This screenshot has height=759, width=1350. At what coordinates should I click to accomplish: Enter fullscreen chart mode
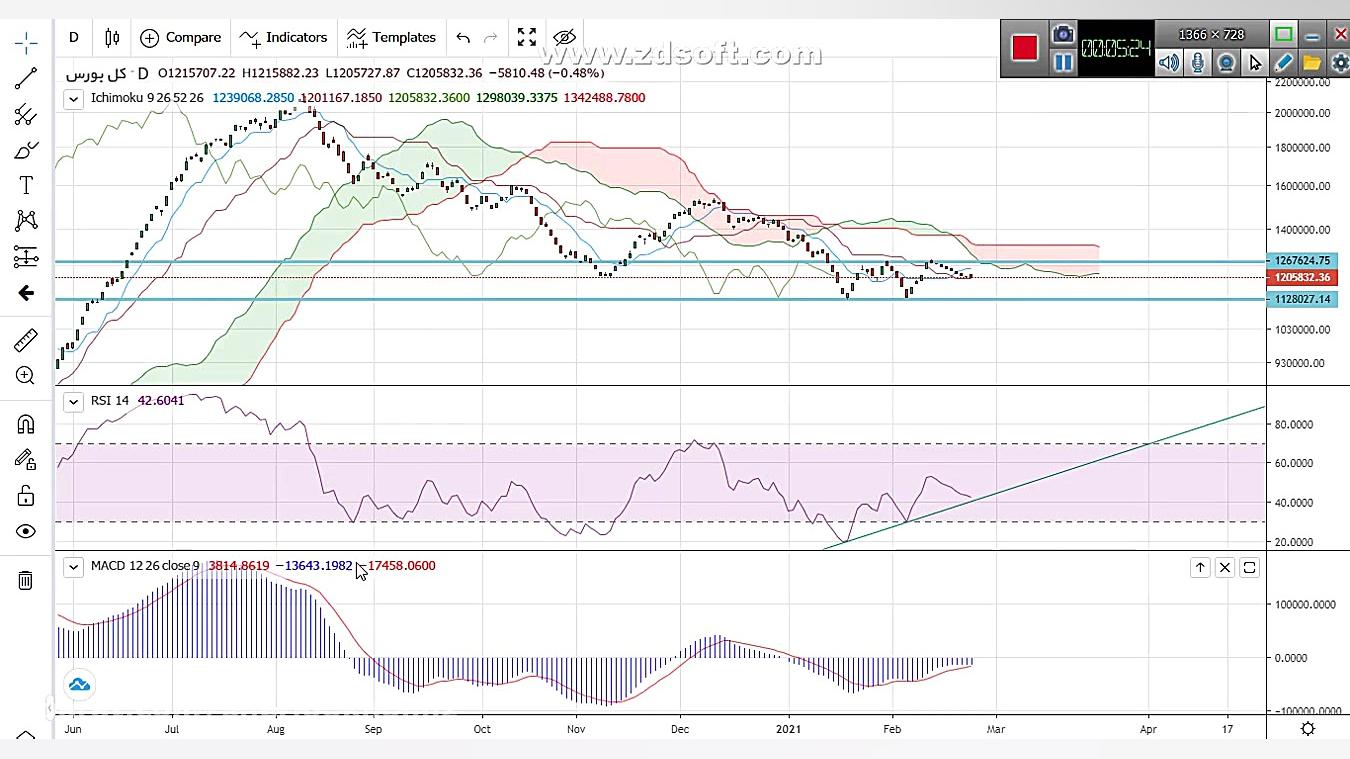(x=527, y=37)
